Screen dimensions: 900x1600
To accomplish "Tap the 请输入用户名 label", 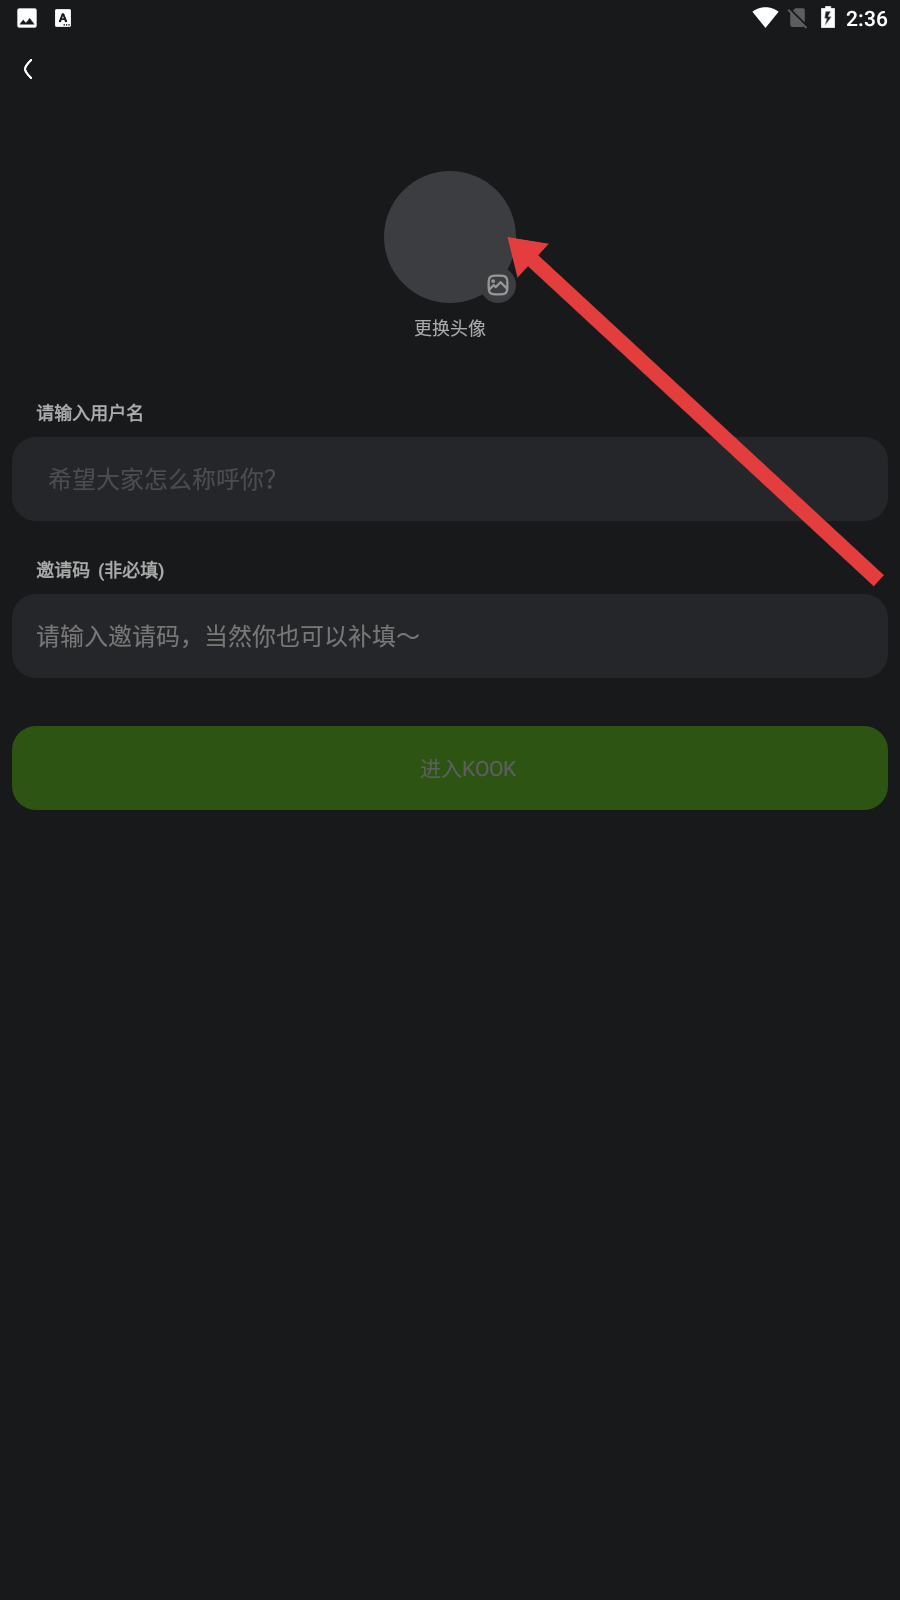I will (90, 413).
